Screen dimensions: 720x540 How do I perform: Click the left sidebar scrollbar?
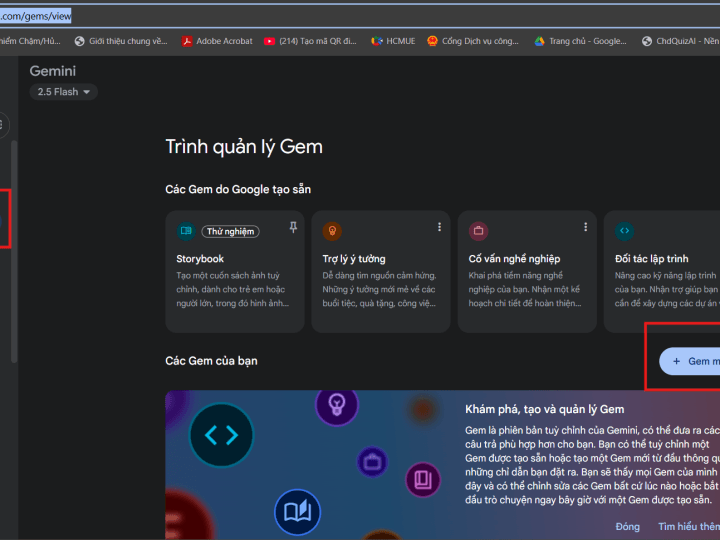click(14, 252)
